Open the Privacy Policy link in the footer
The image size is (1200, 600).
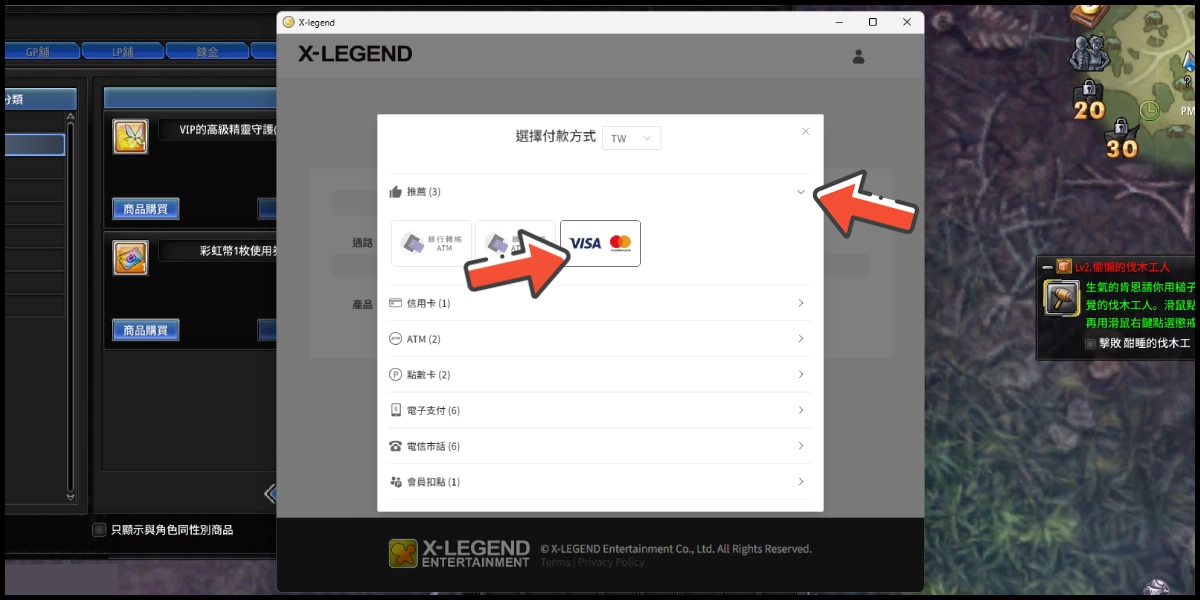611,562
